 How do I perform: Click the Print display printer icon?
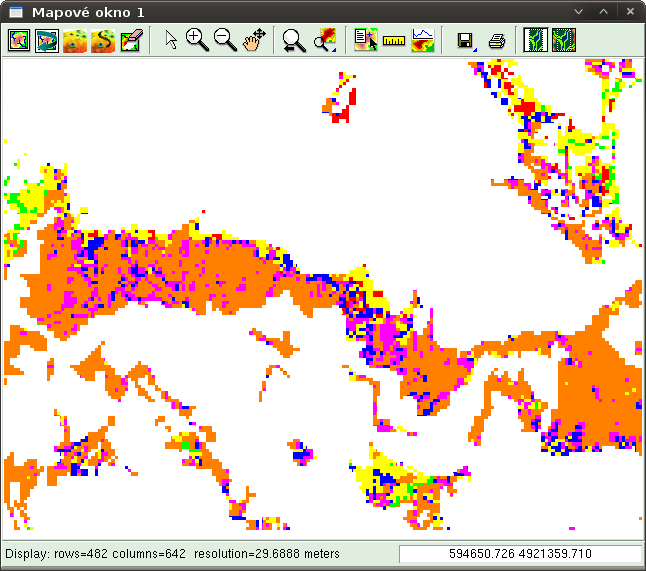pos(497,41)
